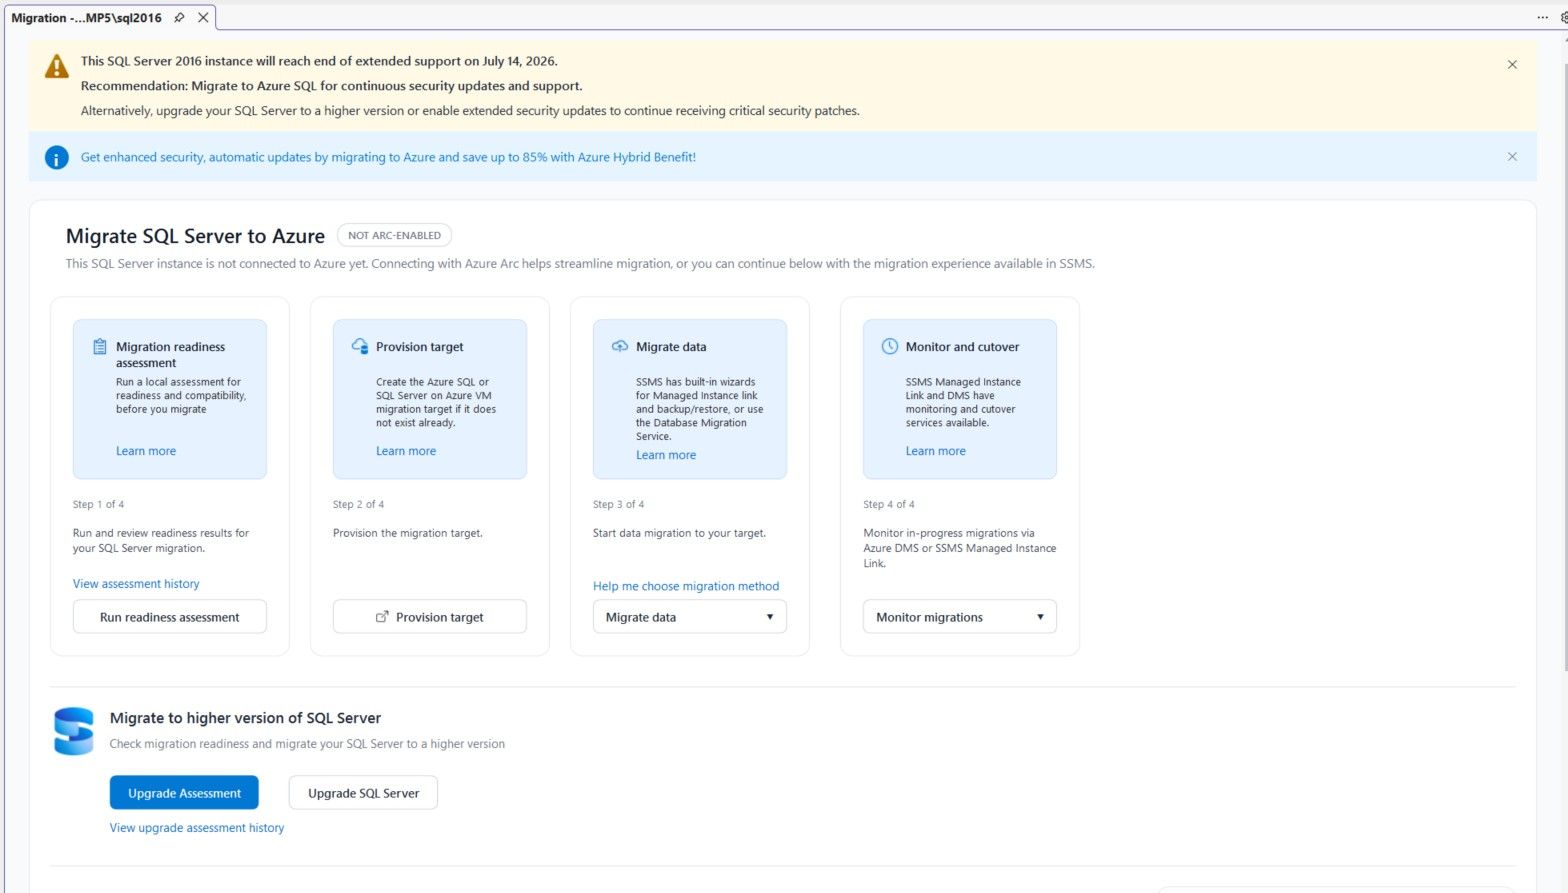The height and width of the screenshot is (893, 1568).
Task: Click the 'Step 4 of 4' label
Action: click(889, 505)
